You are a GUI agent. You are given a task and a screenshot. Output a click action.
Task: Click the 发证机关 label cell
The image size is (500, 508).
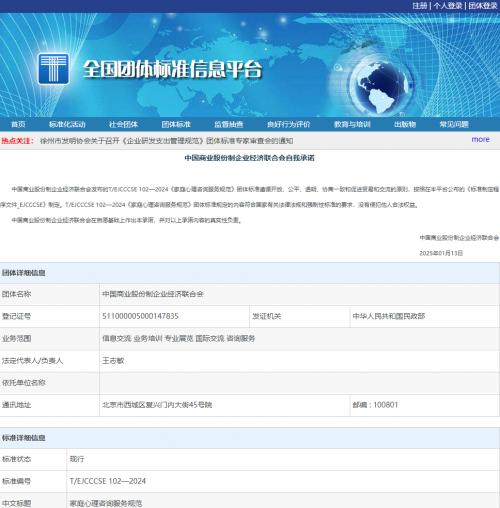click(300, 316)
